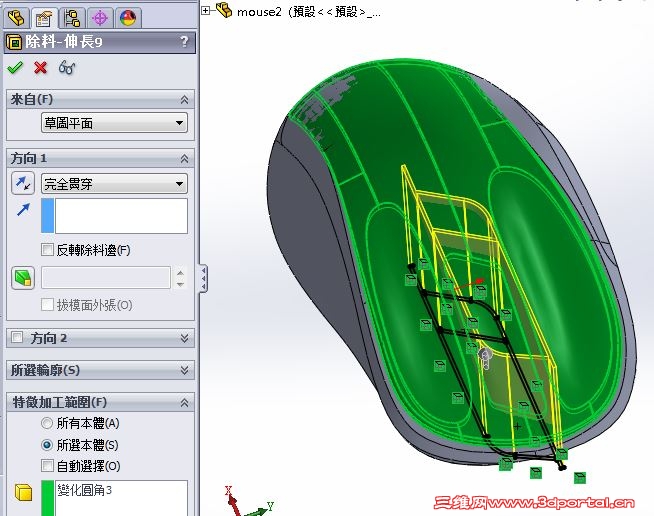Viewport: 654px width, 516px height.
Task: Expand the mouse2 flyout feature tree
Action: coord(205,11)
